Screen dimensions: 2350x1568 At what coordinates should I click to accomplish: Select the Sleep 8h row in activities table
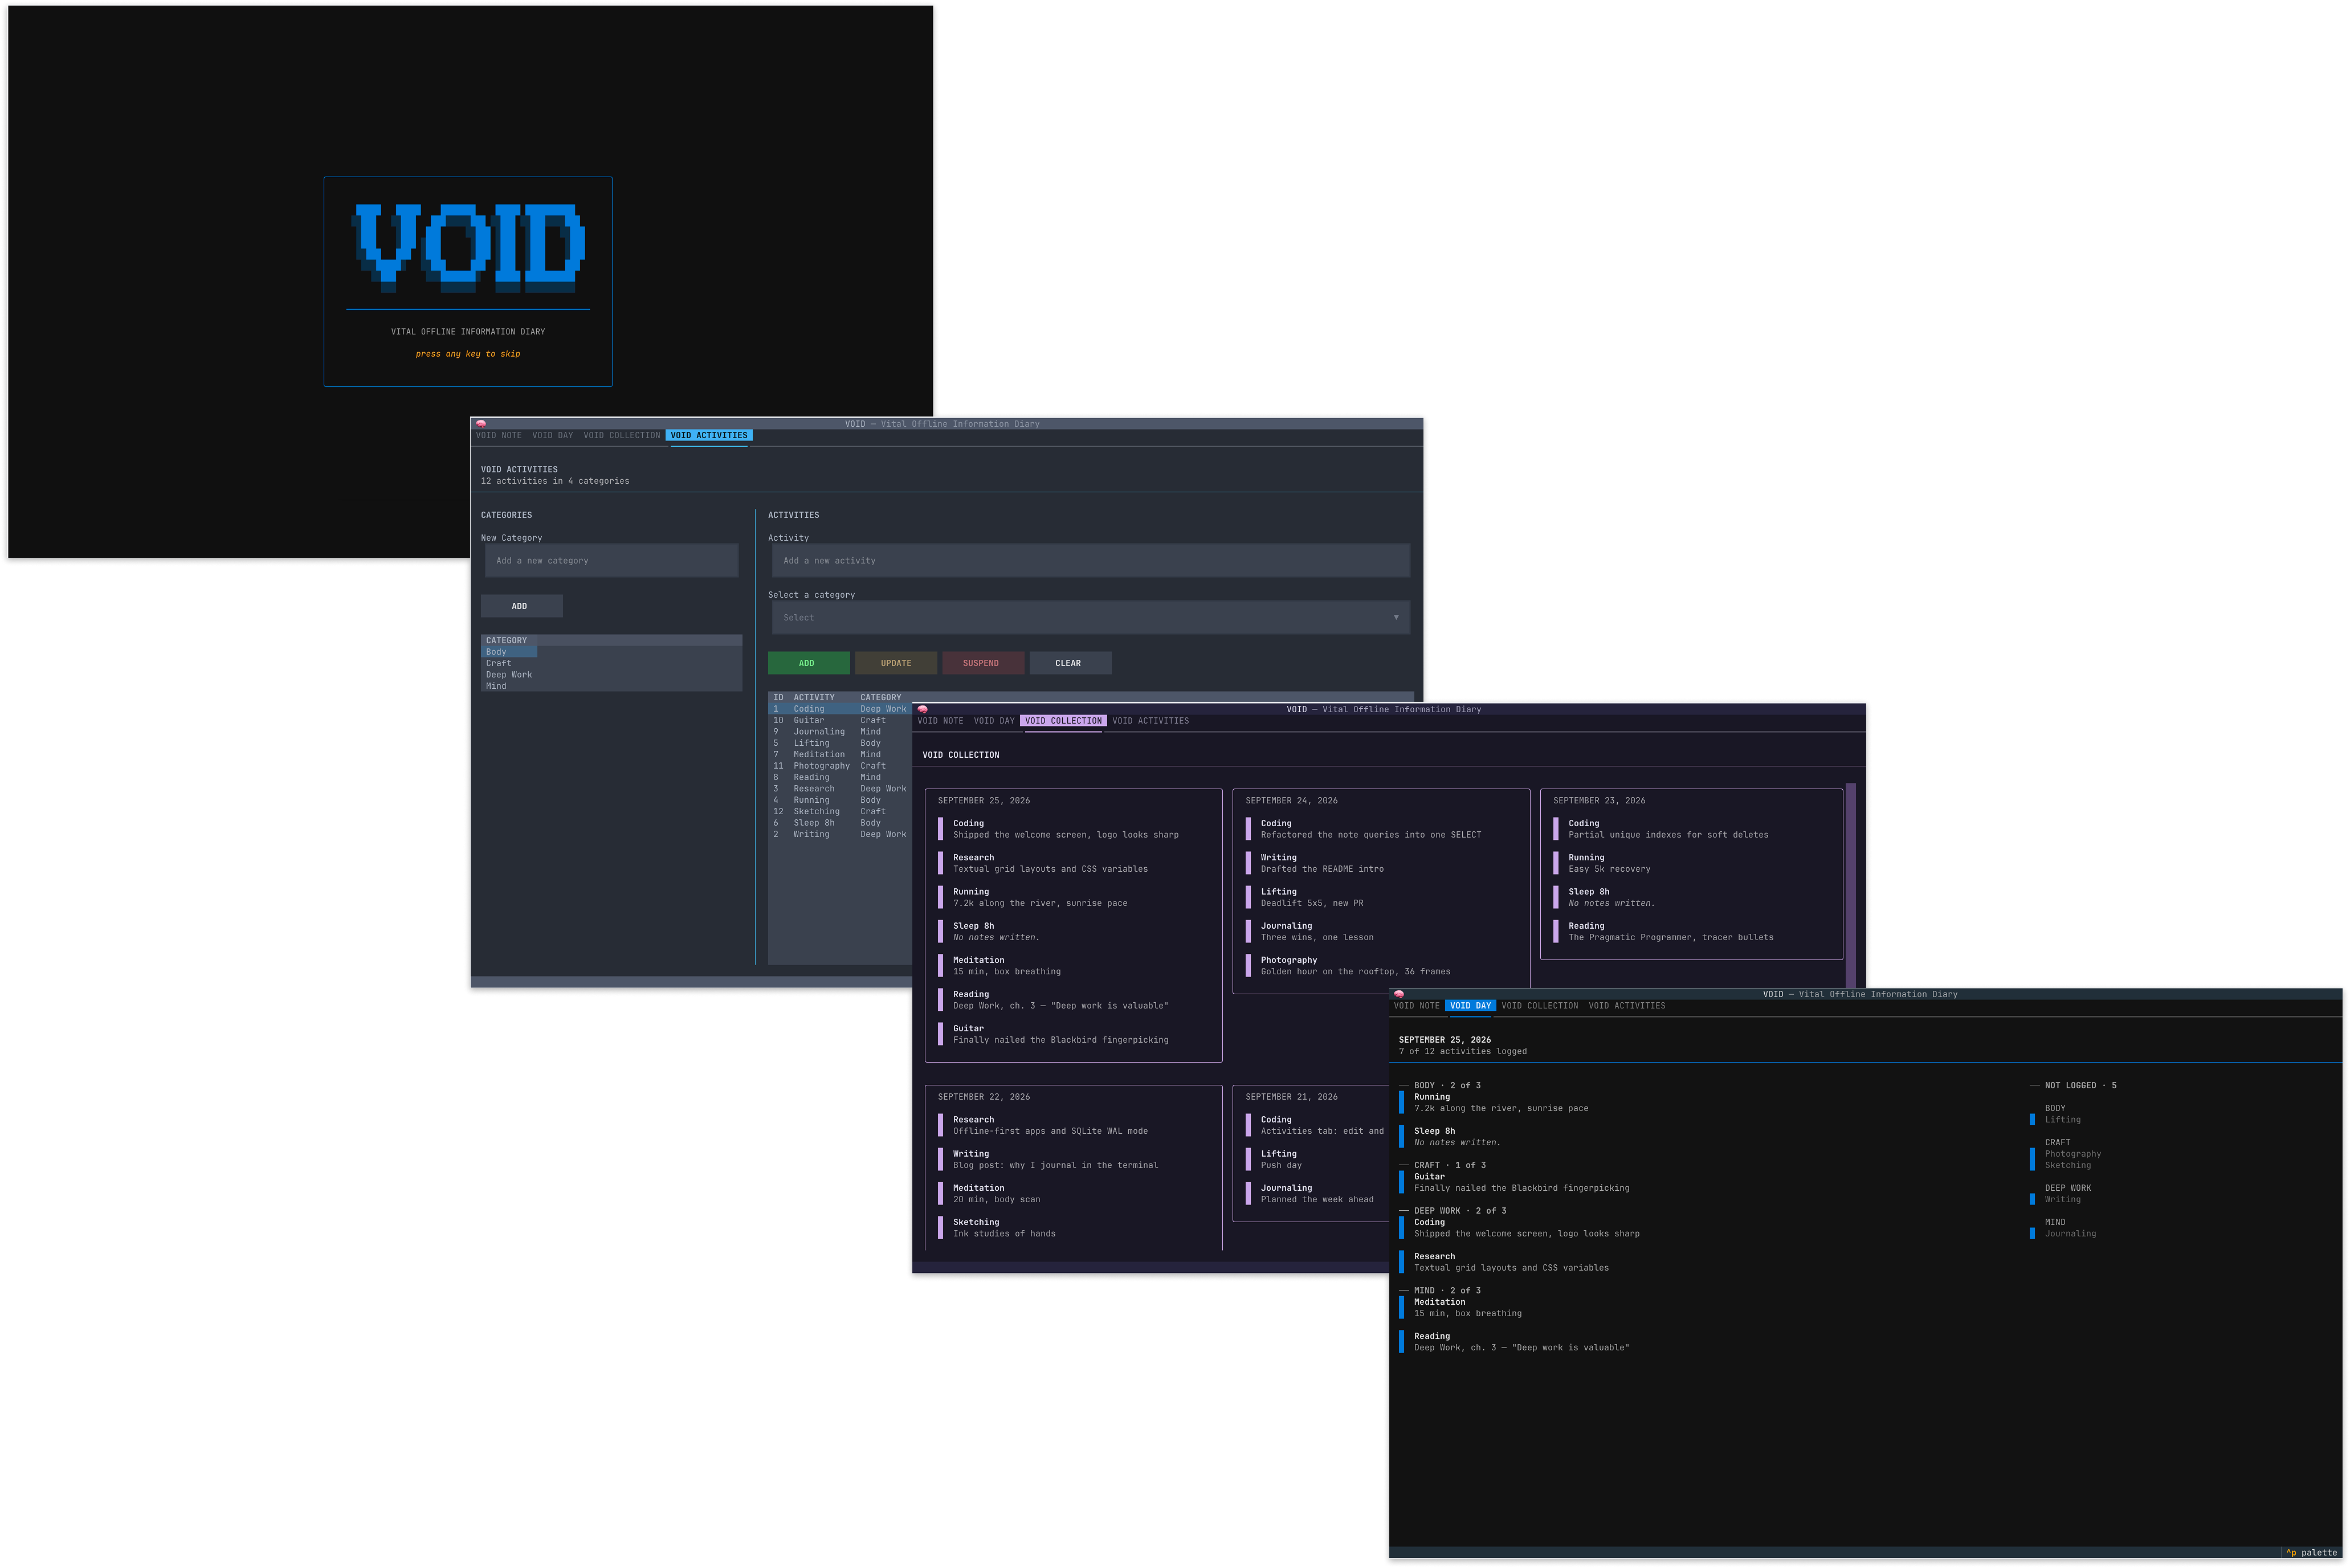840,823
